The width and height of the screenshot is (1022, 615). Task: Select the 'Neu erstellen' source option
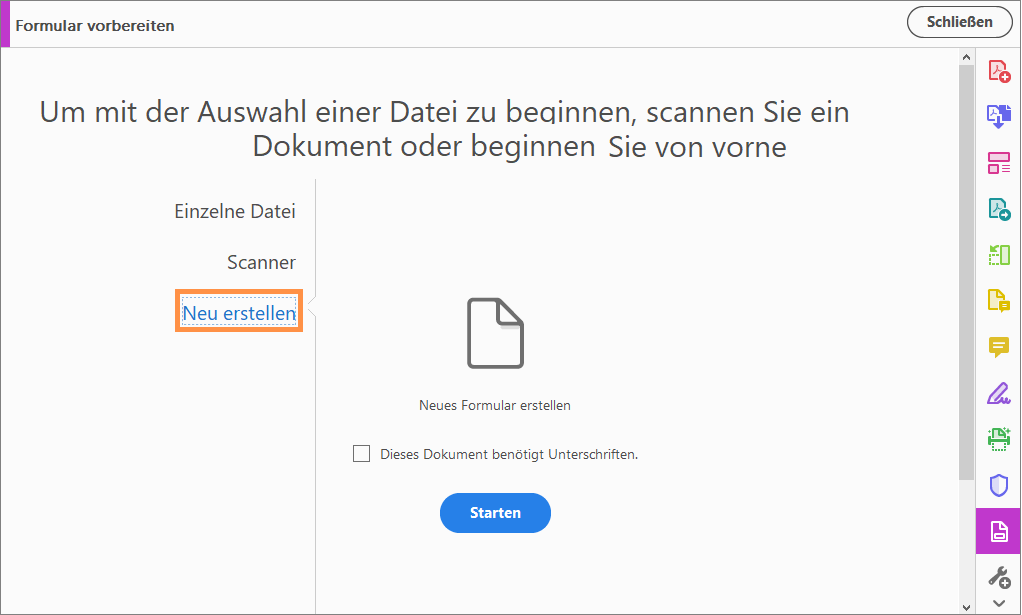point(238,311)
